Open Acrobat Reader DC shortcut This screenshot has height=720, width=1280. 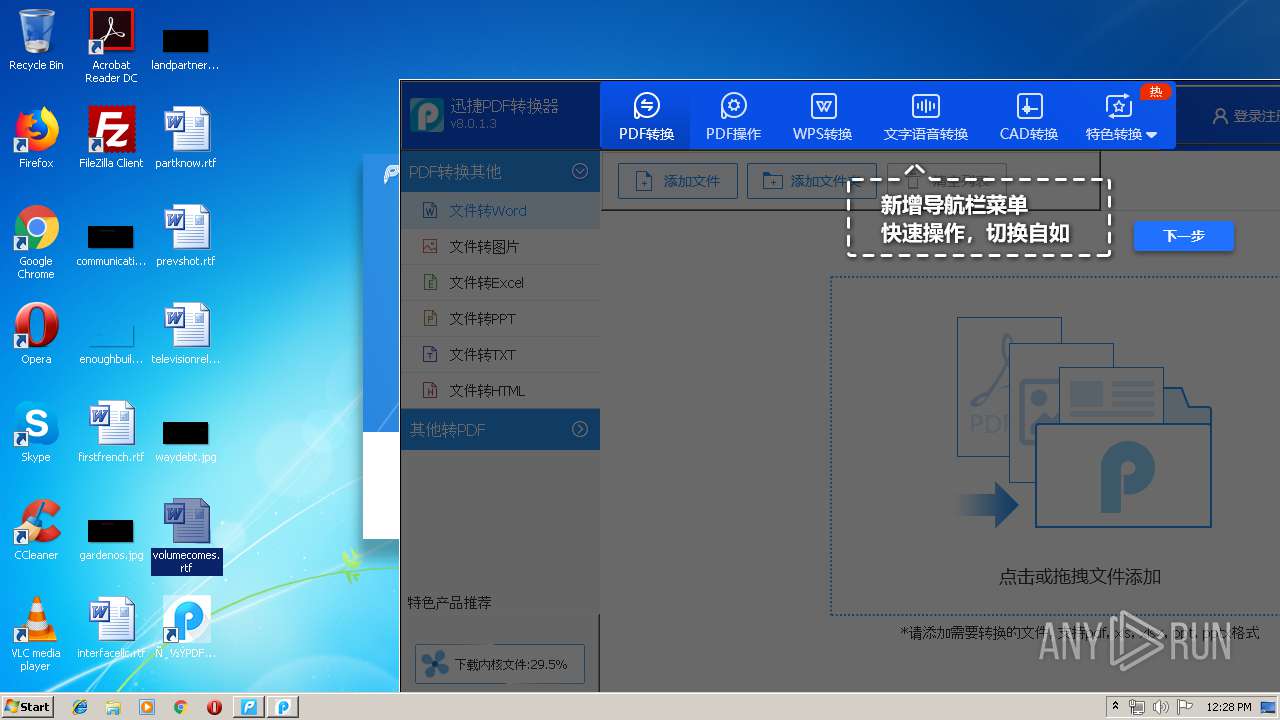tap(111, 46)
